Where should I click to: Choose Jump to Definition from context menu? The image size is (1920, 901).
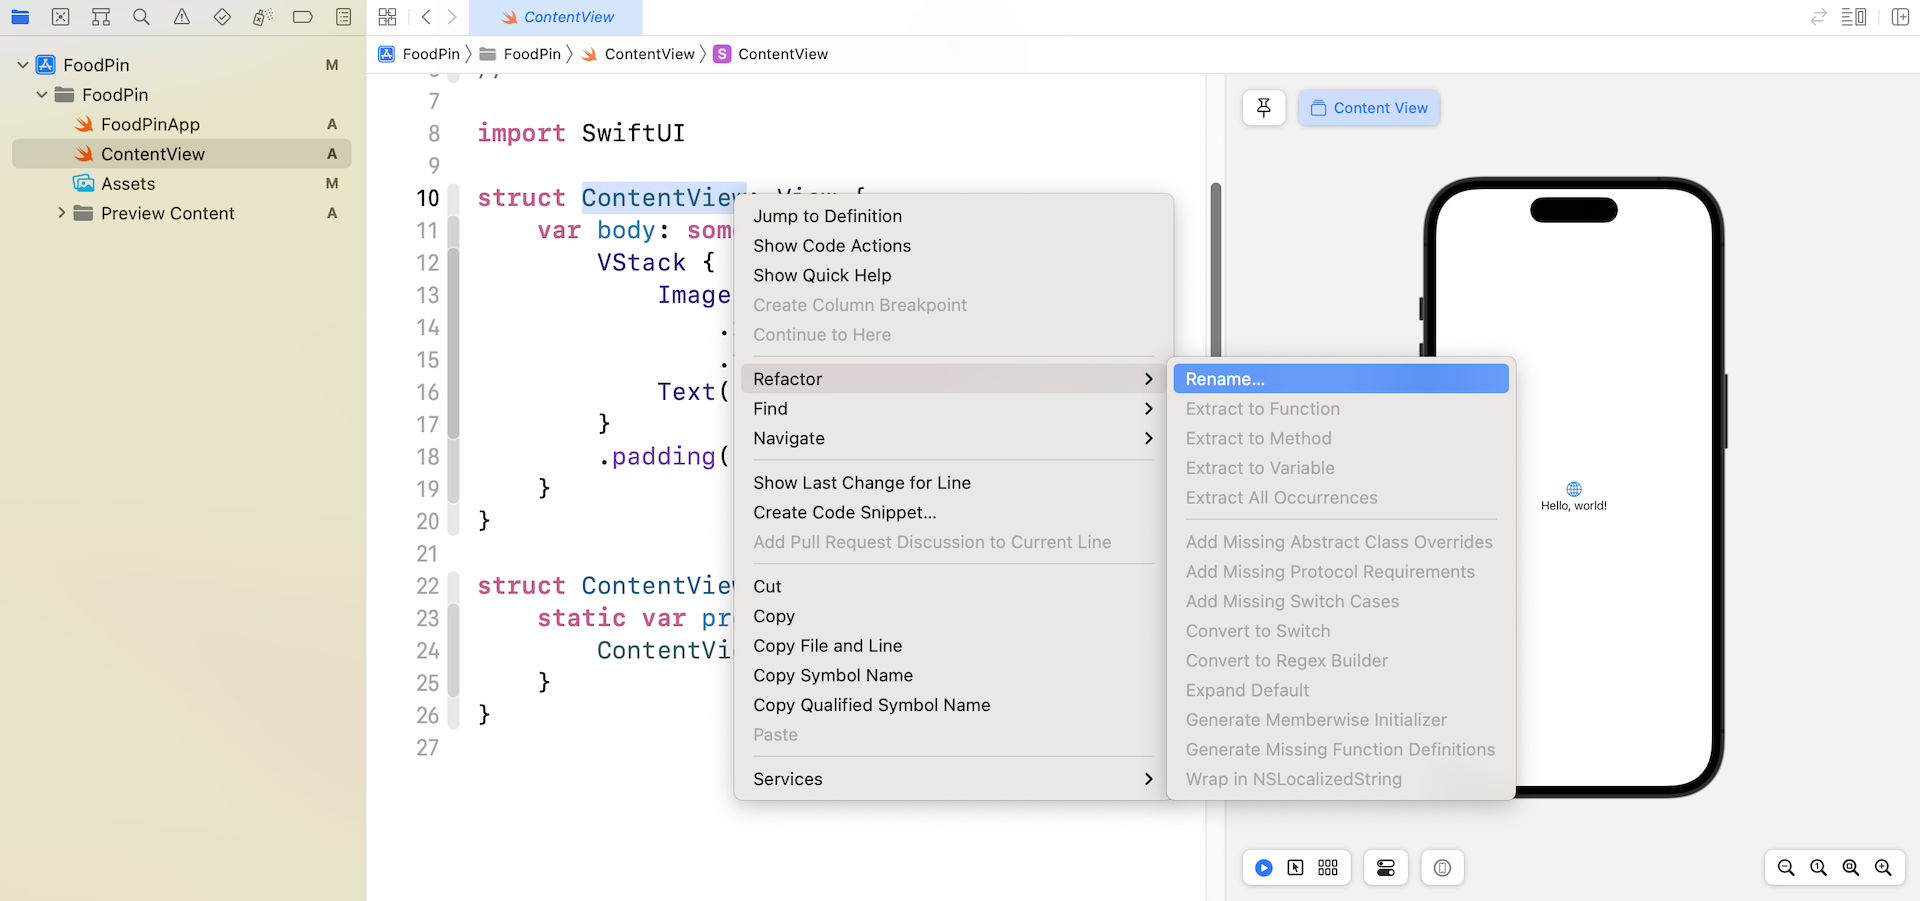(x=828, y=215)
